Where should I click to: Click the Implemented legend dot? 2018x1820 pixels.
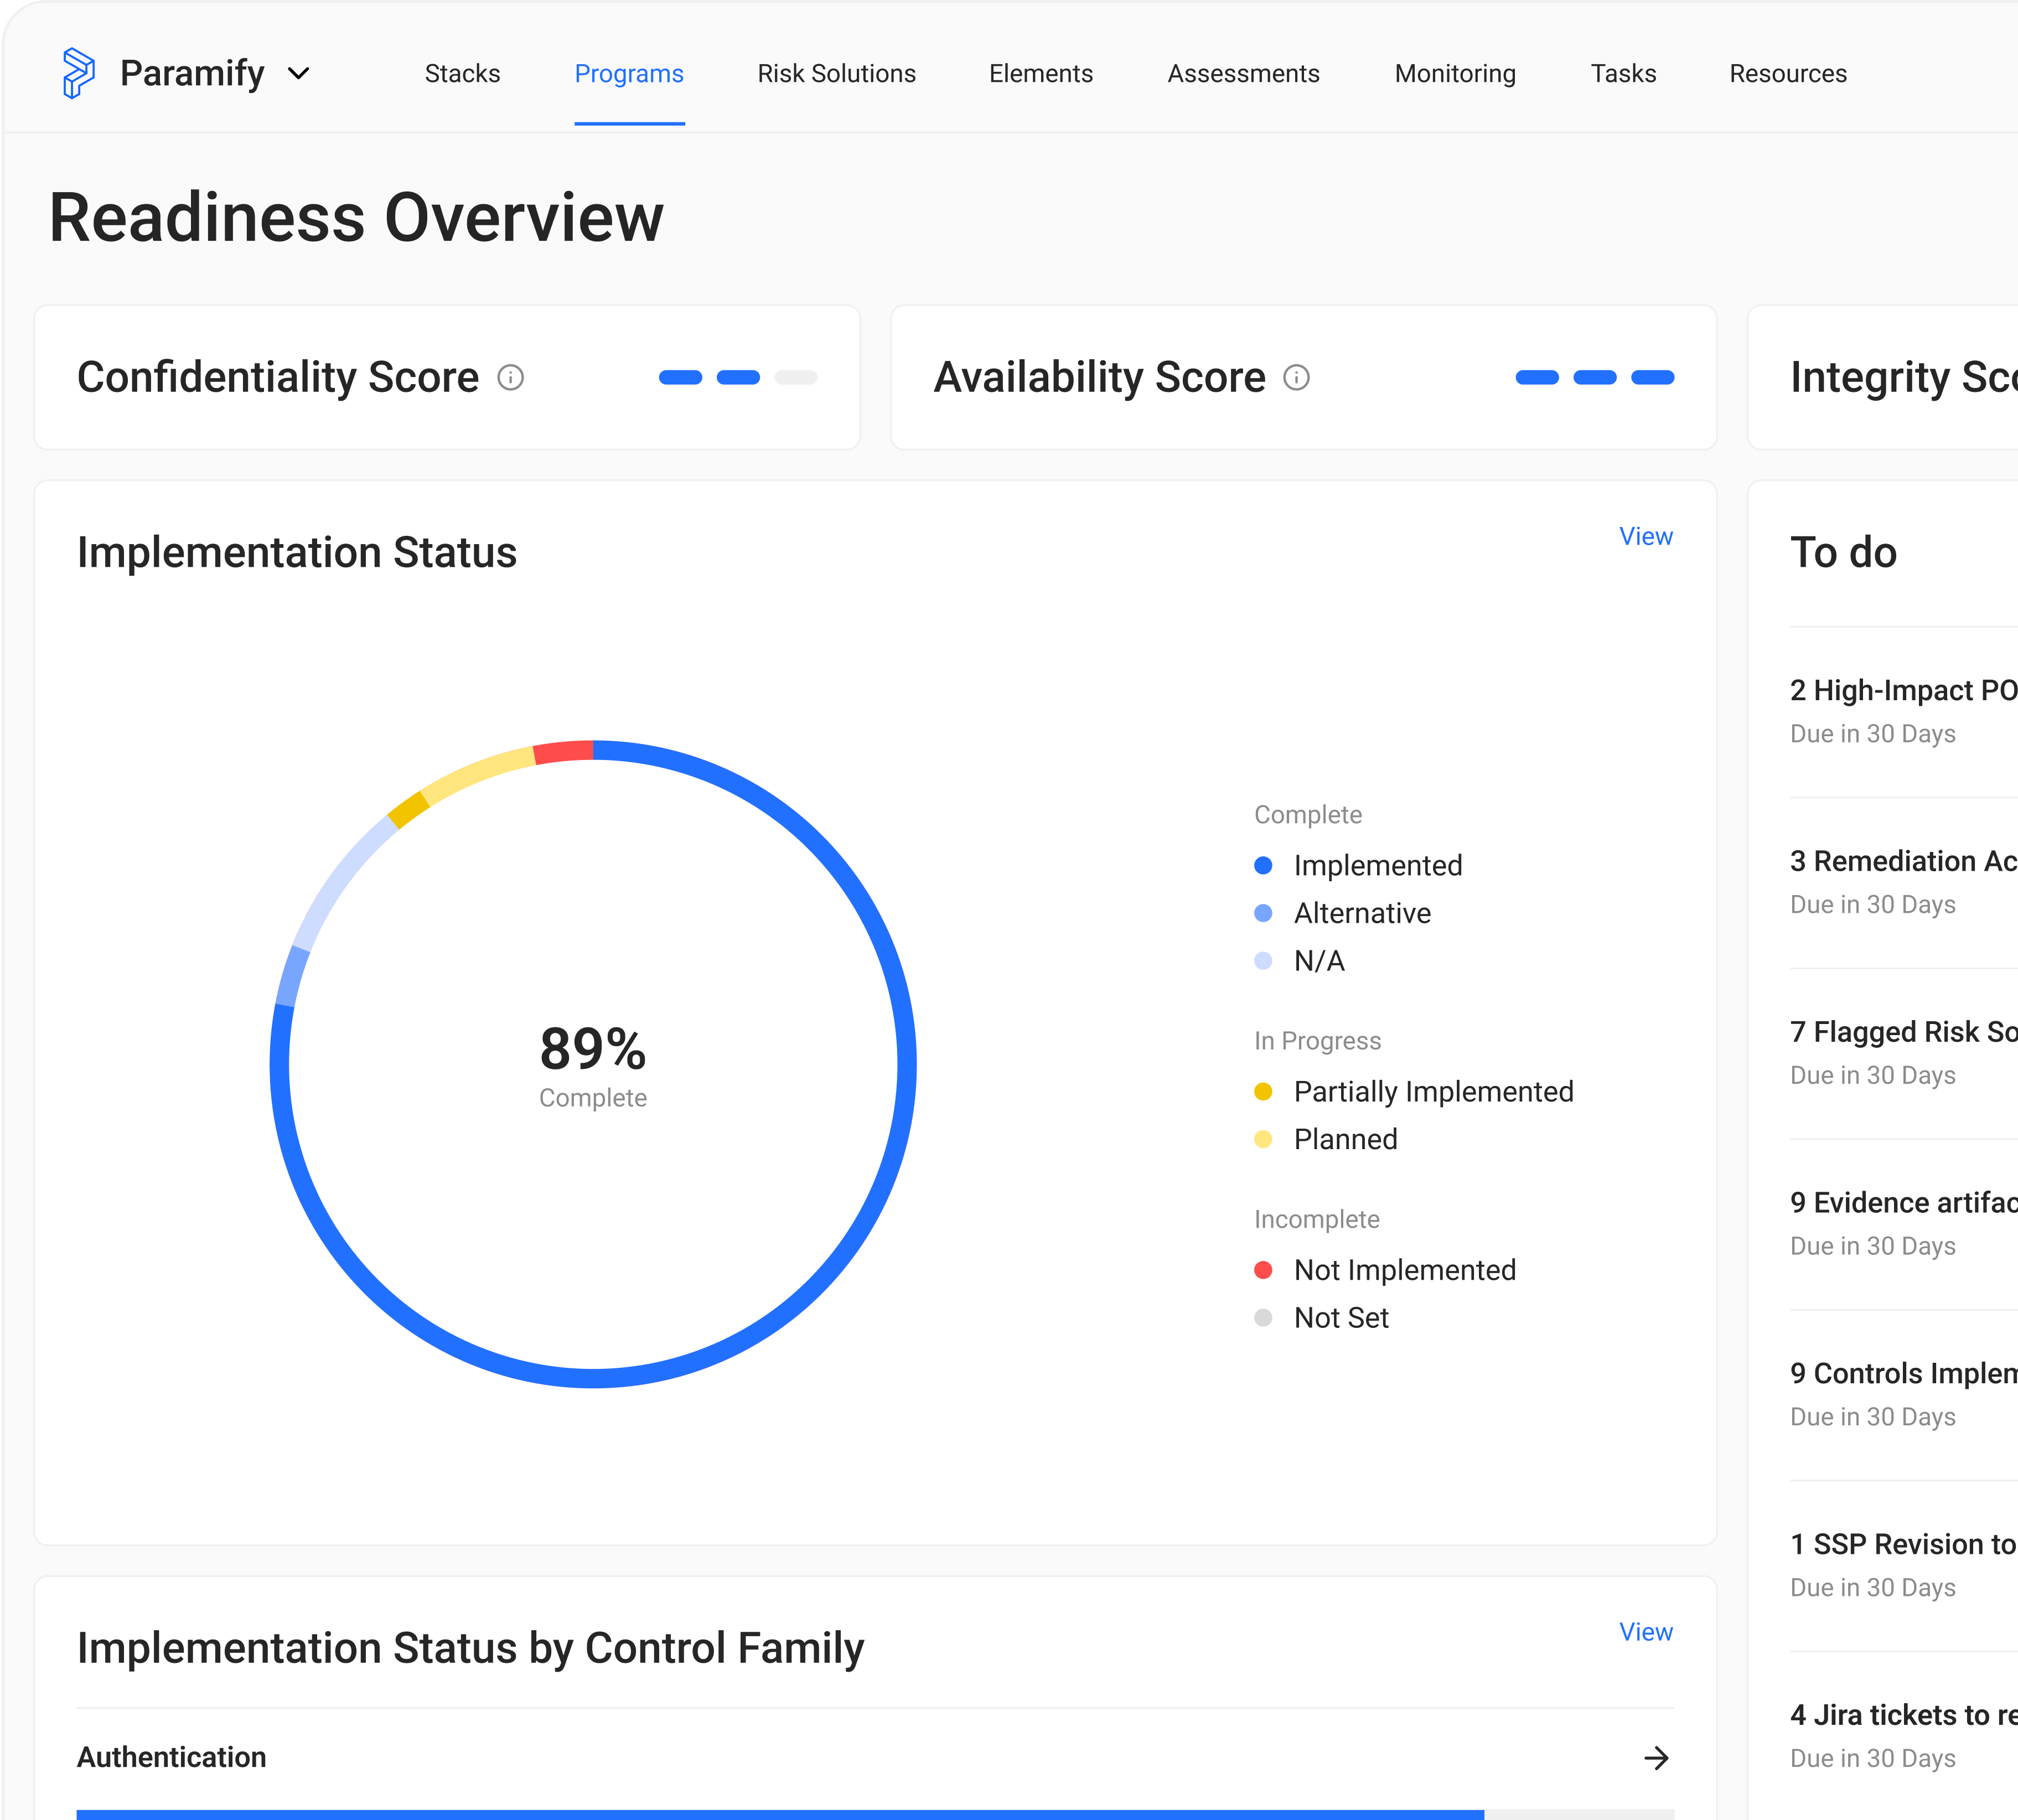1264,865
